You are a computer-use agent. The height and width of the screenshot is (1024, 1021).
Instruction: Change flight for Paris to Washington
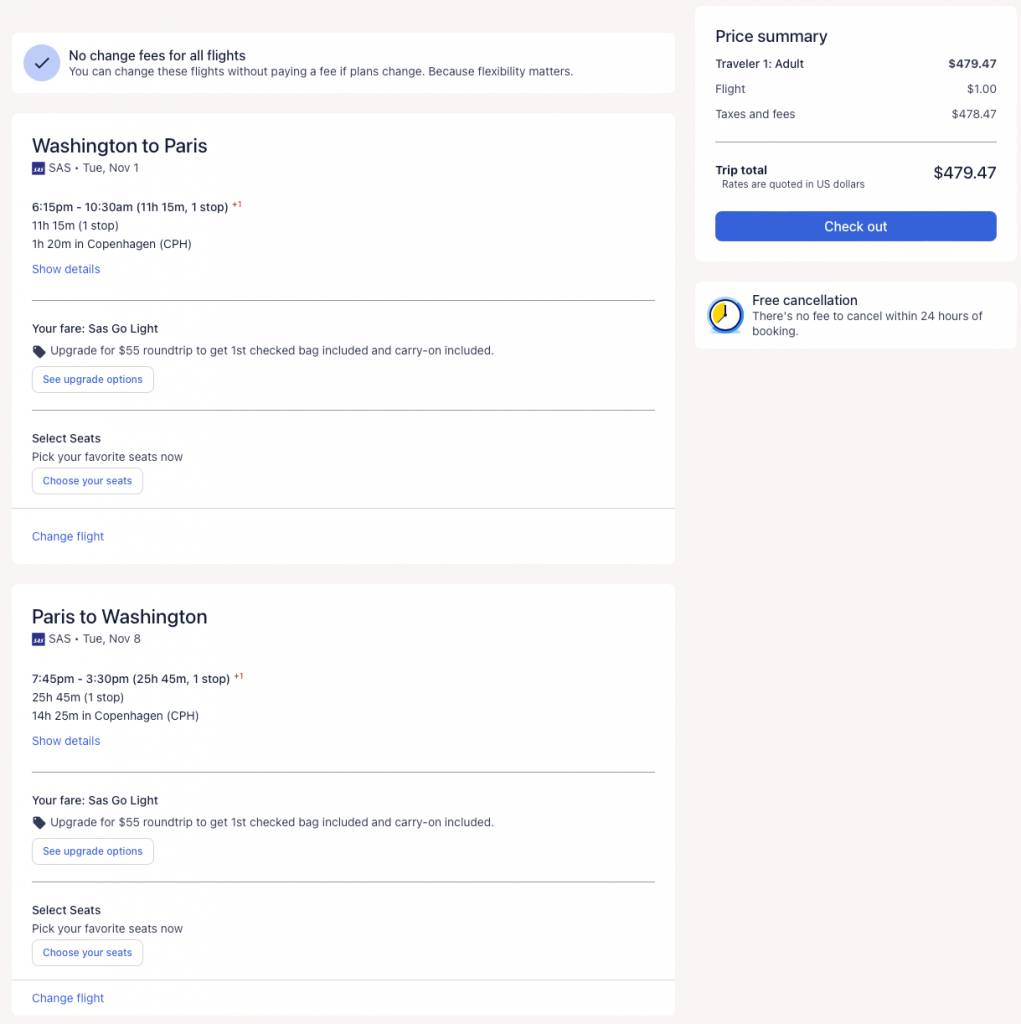(x=68, y=998)
